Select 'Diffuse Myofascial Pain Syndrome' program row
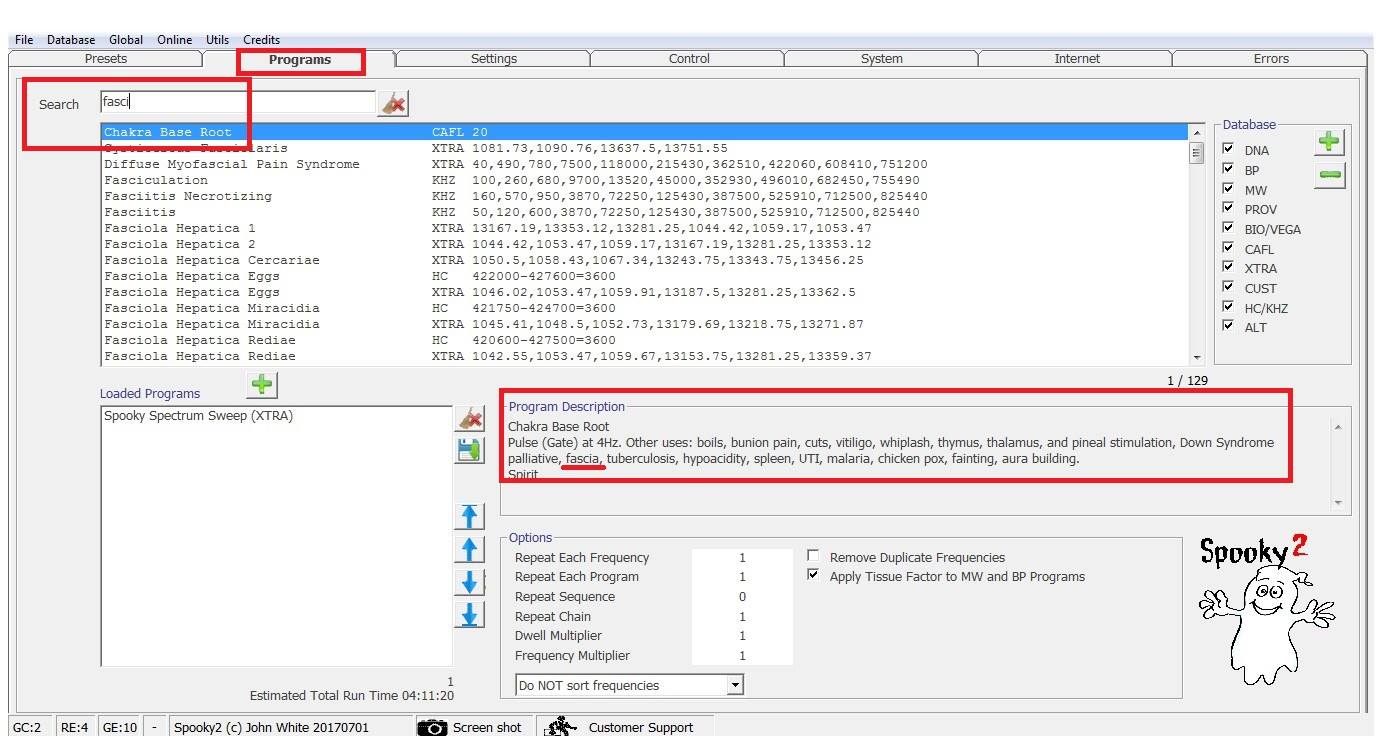The width and height of the screenshot is (1382, 744). 645,164
